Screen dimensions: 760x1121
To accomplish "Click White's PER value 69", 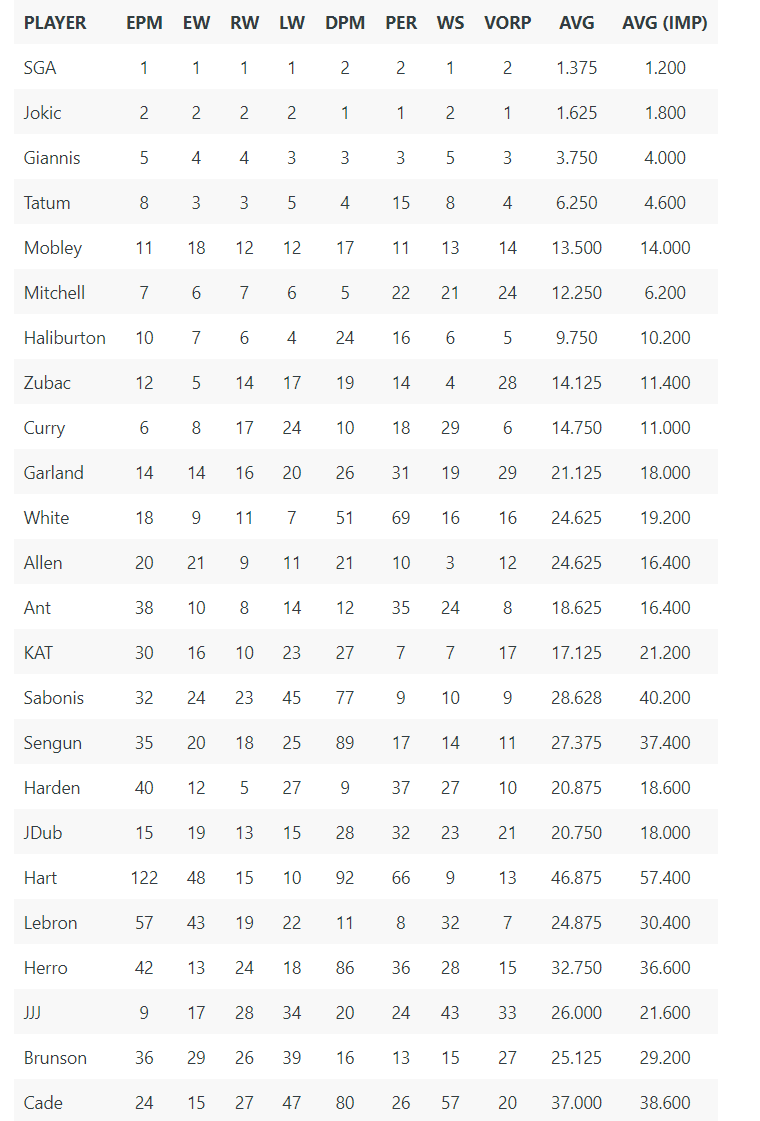I will (401, 518).
